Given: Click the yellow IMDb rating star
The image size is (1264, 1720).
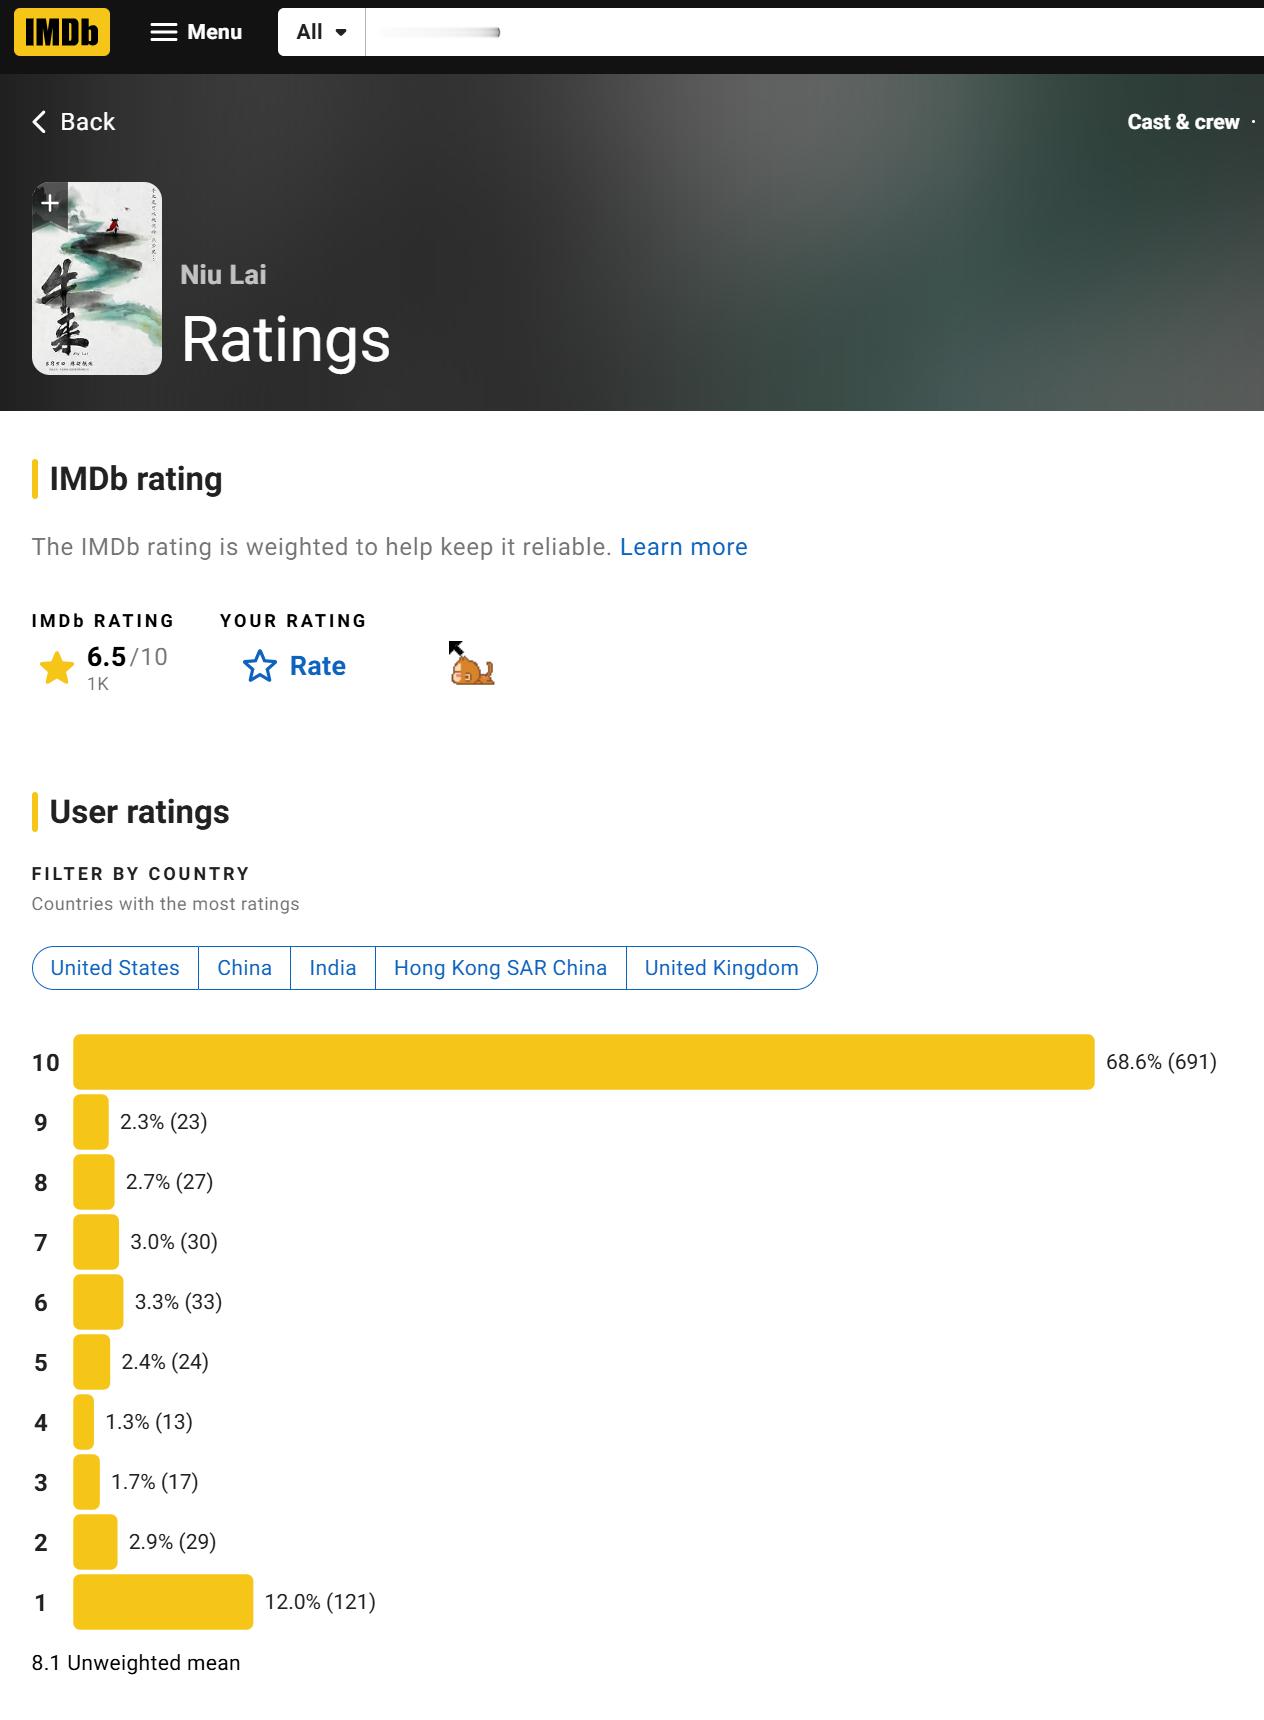Looking at the screenshot, I should pyautogui.click(x=57, y=668).
